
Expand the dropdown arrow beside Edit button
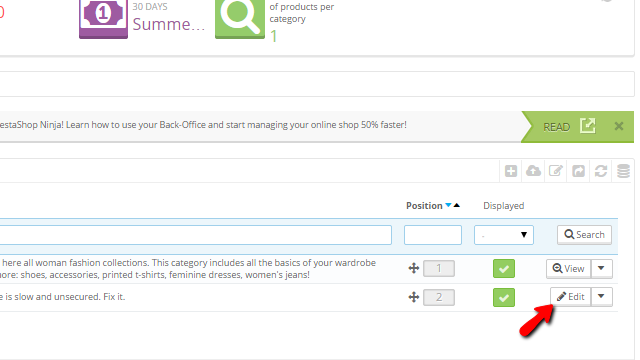[x=601, y=297]
